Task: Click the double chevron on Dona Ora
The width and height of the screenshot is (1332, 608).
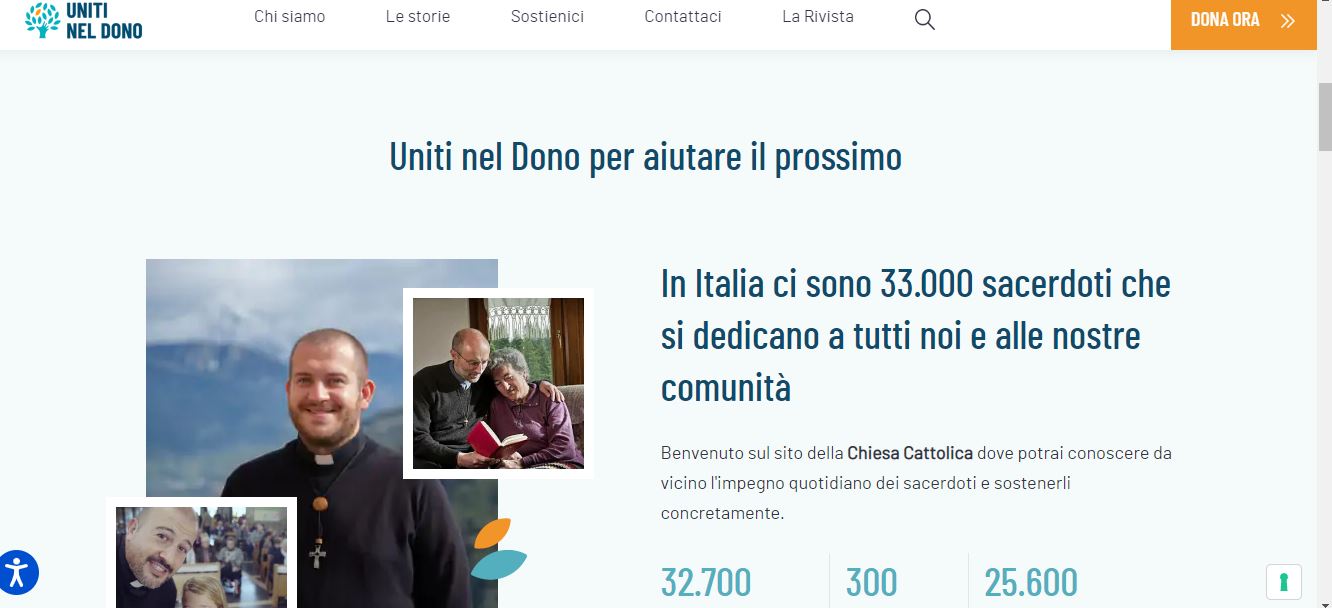Action: click(1288, 20)
